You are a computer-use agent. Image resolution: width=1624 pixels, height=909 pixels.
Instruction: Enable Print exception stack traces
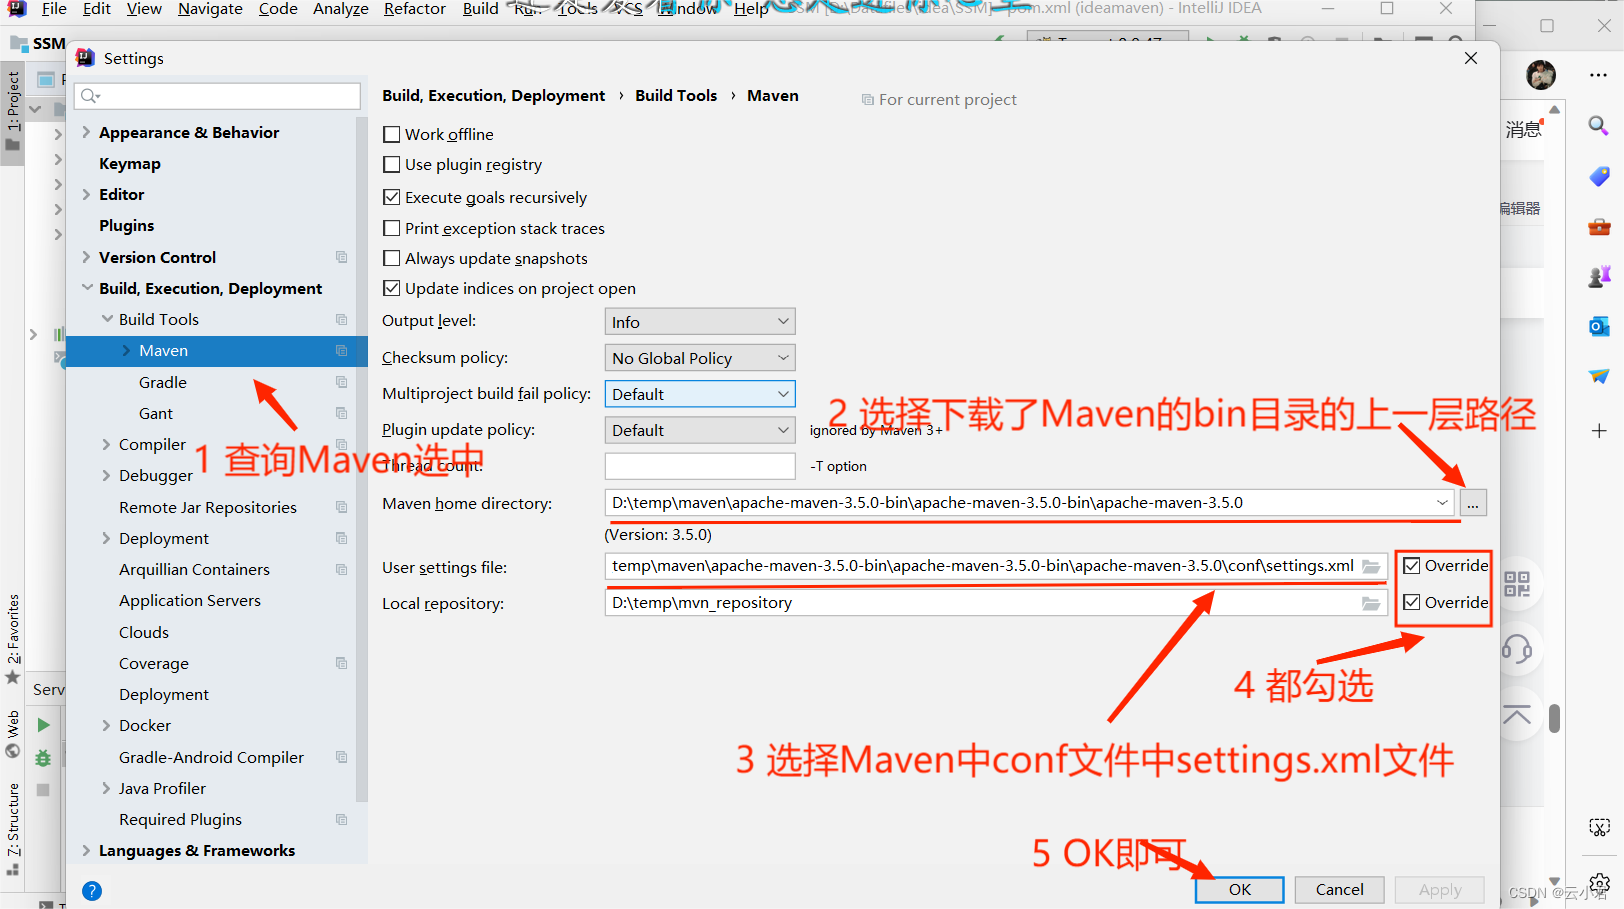(x=392, y=228)
